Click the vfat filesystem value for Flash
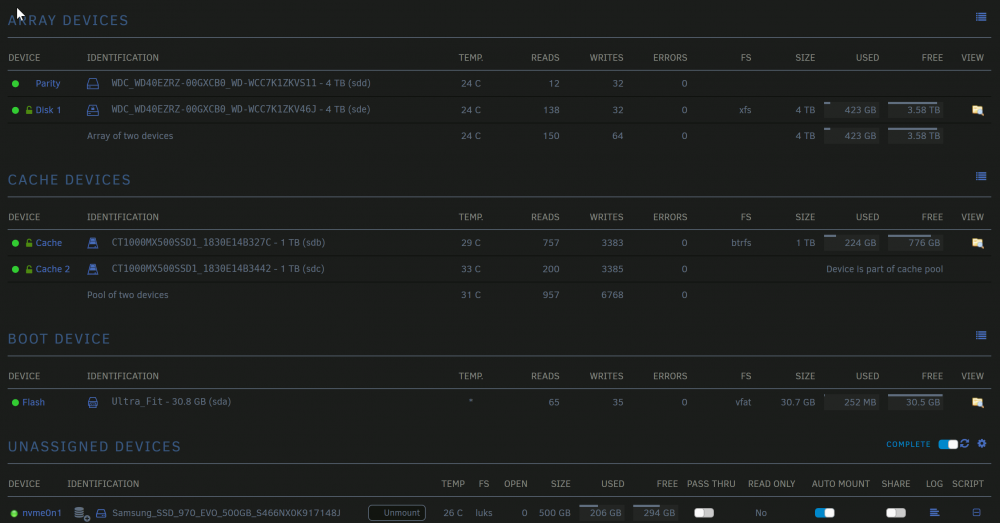 (743, 402)
